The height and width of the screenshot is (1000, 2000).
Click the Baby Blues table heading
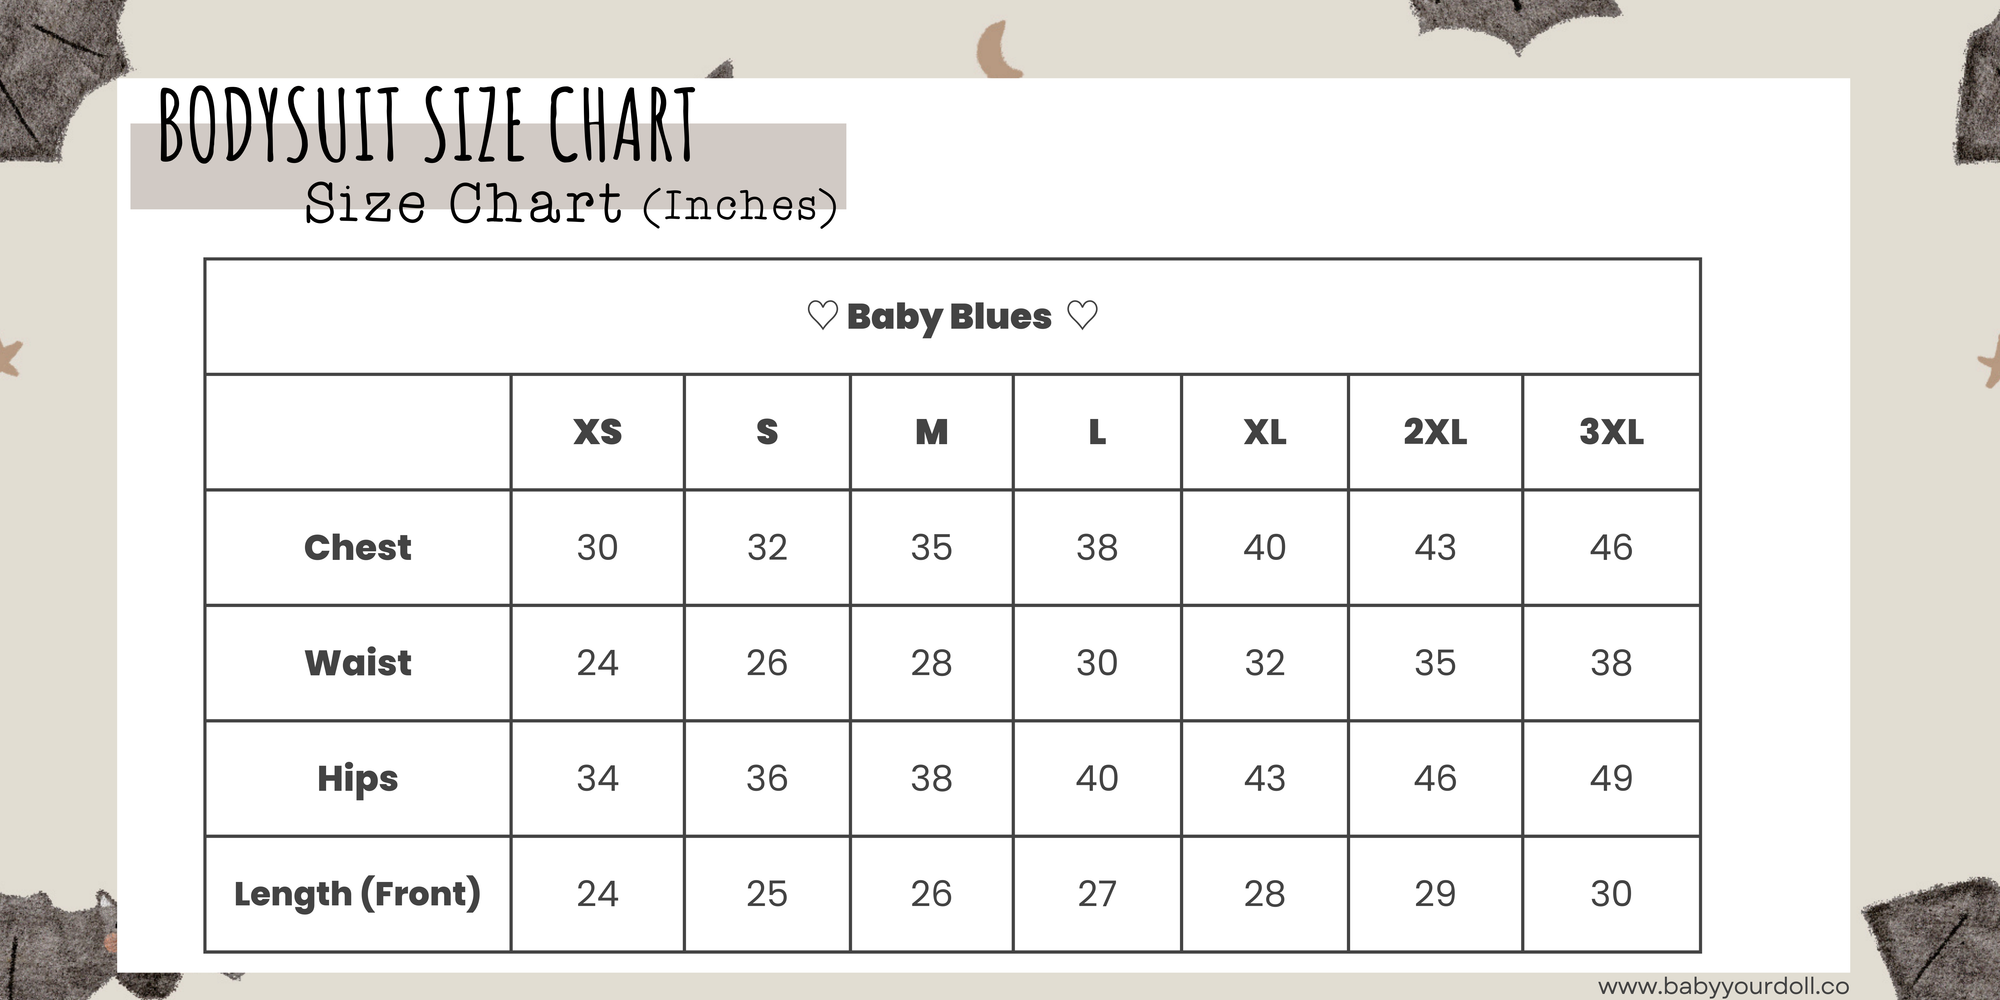coord(949,316)
